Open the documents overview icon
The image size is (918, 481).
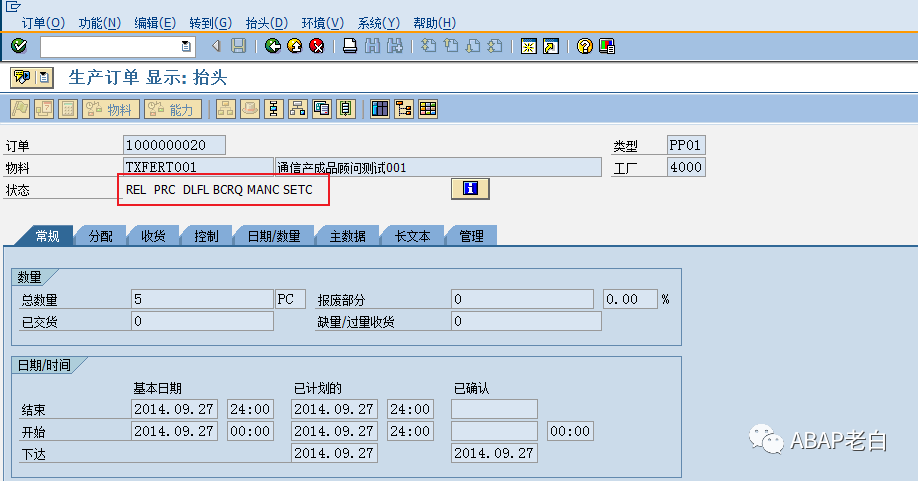point(321,109)
